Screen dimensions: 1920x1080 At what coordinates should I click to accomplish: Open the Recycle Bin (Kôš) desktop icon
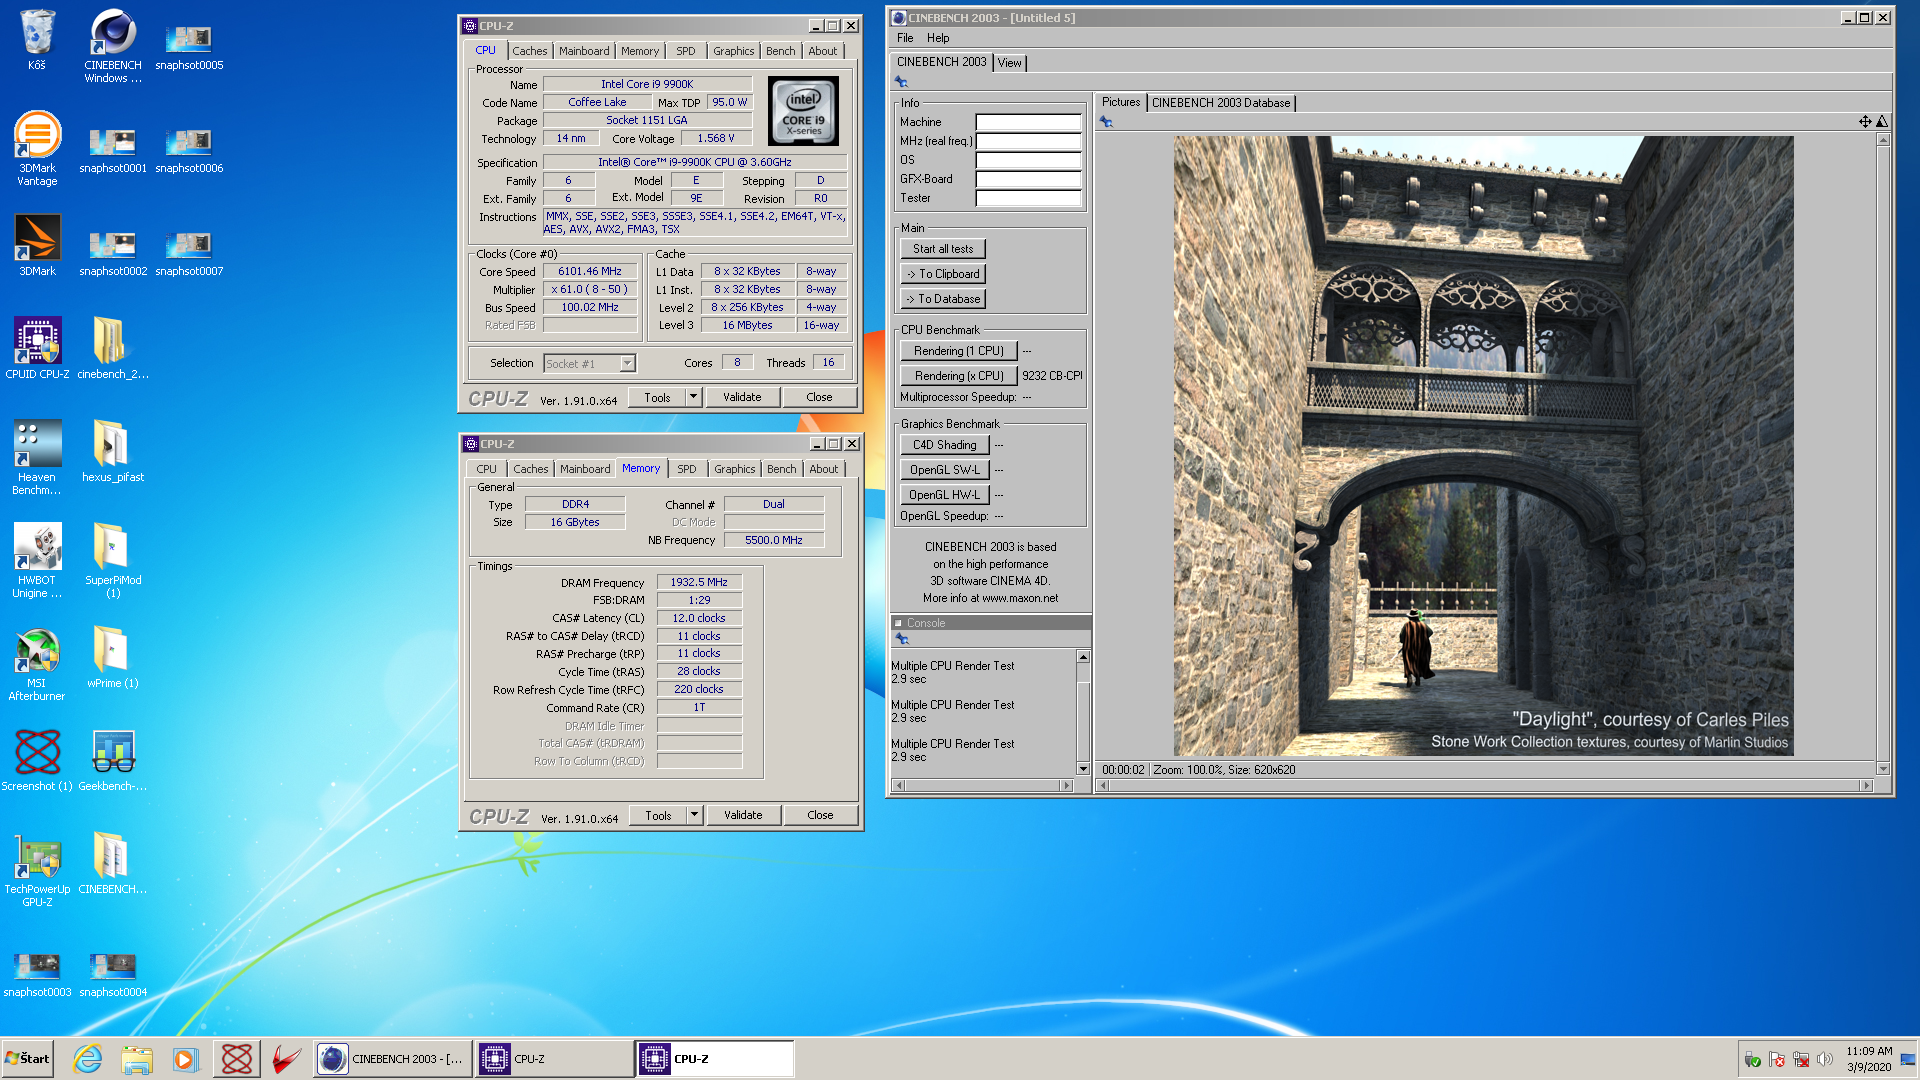[37, 40]
